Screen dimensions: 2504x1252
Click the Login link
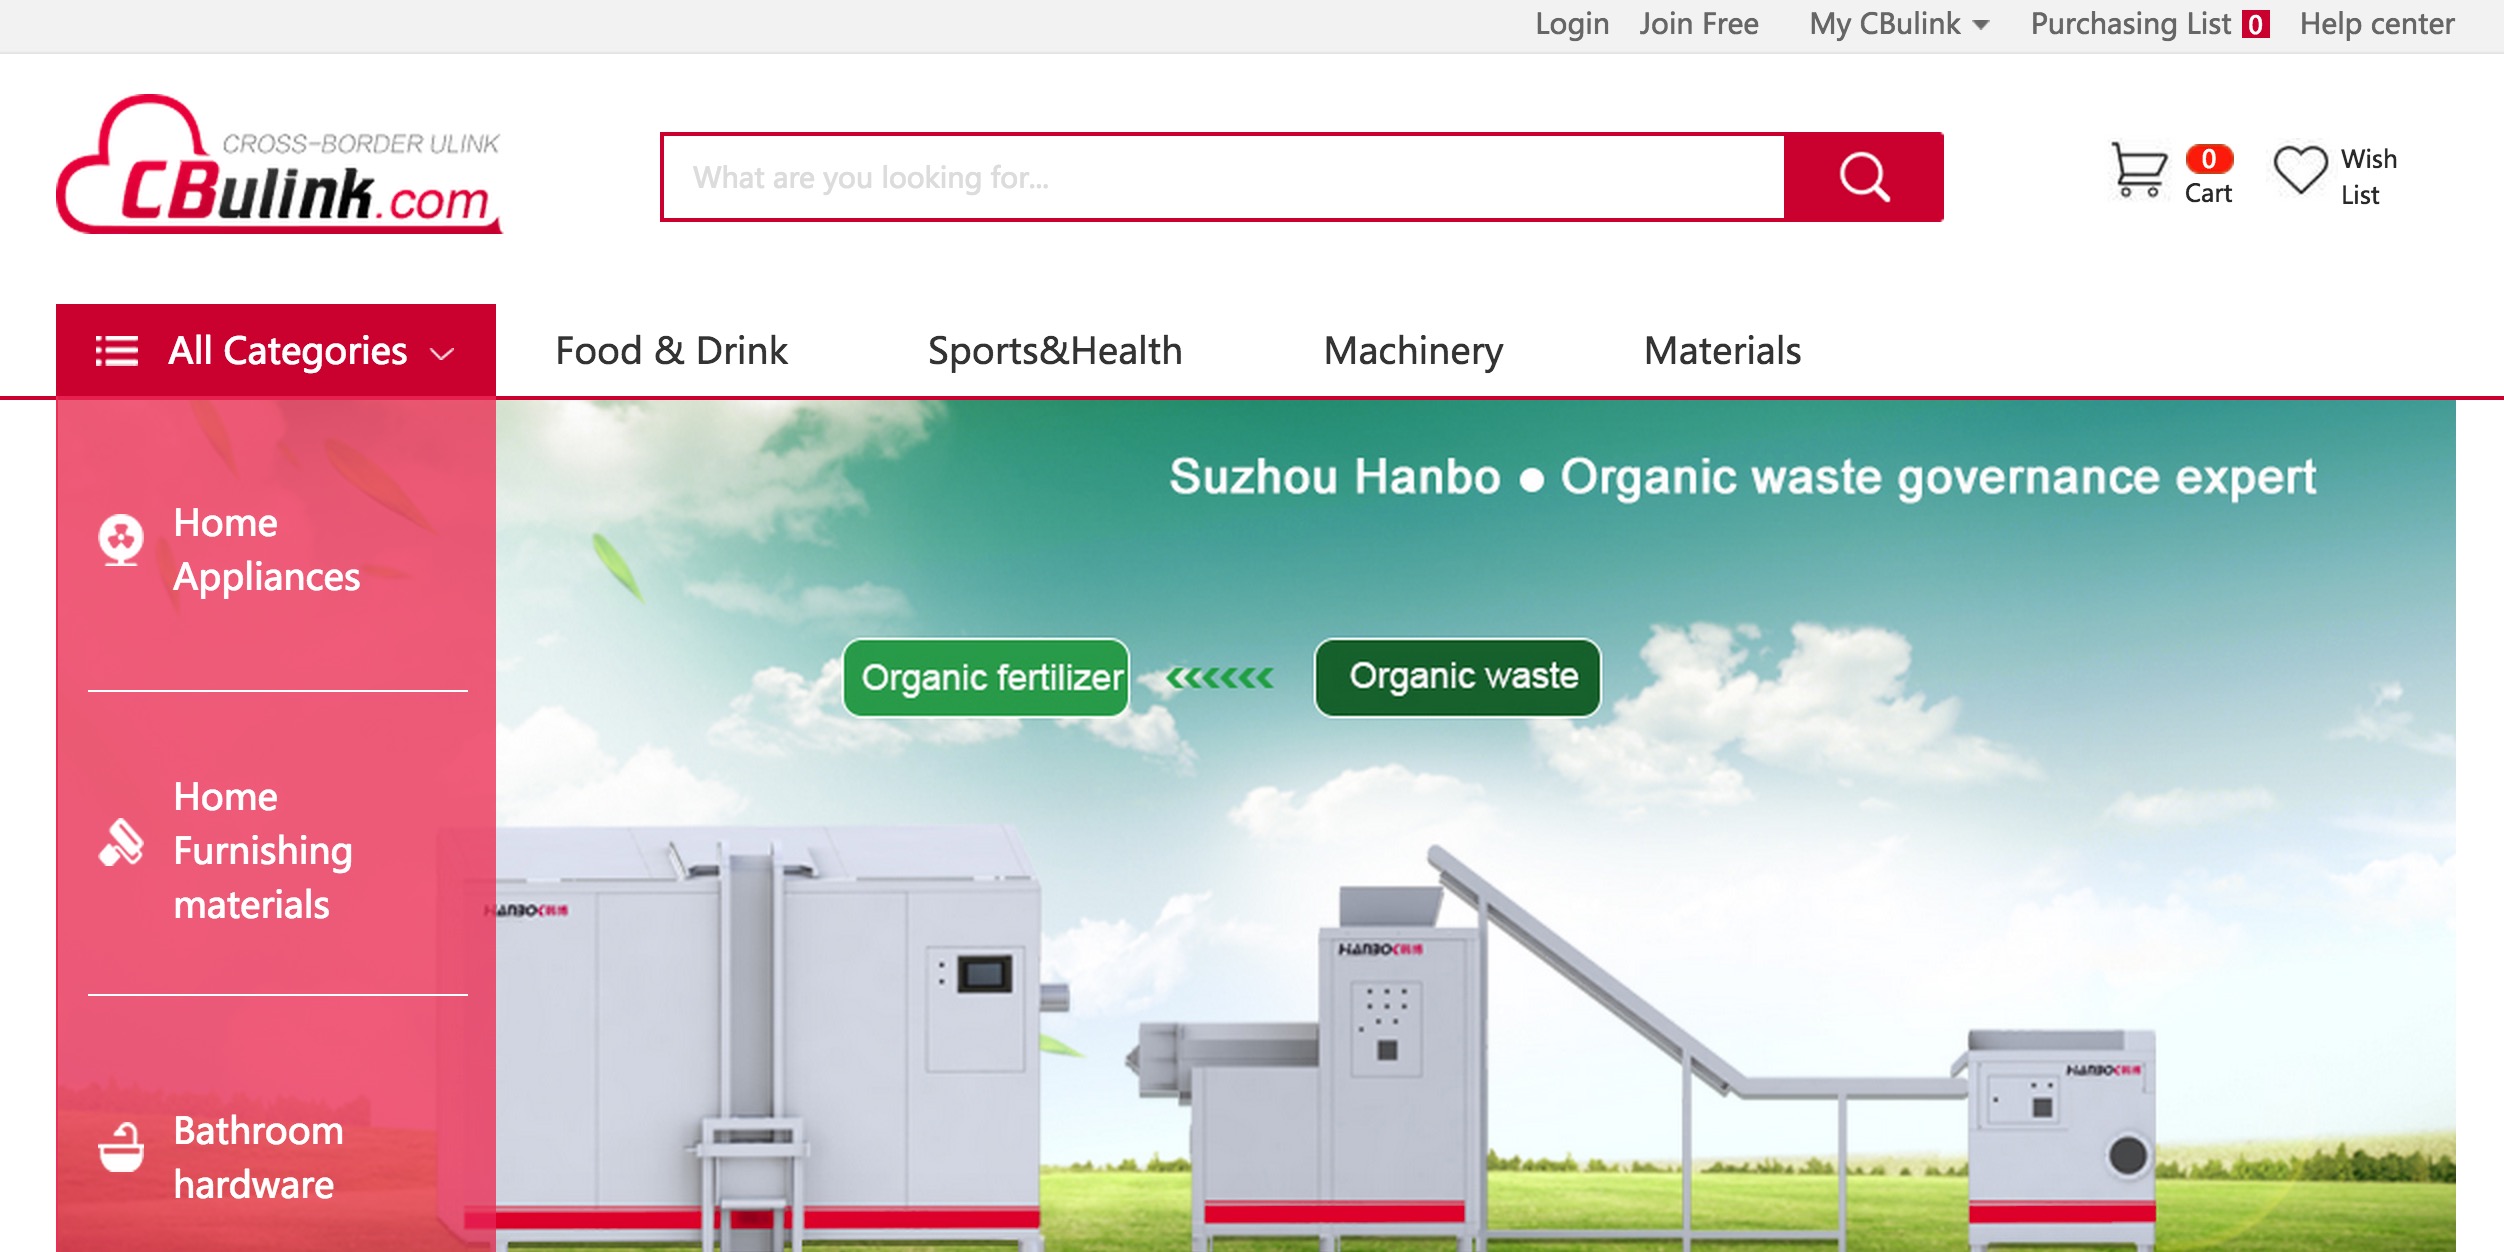pyautogui.click(x=1572, y=24)
